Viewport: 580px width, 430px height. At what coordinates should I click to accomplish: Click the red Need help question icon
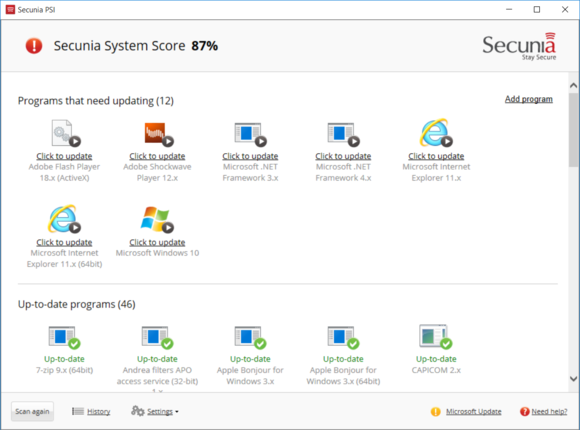click(x=525, y=411)
